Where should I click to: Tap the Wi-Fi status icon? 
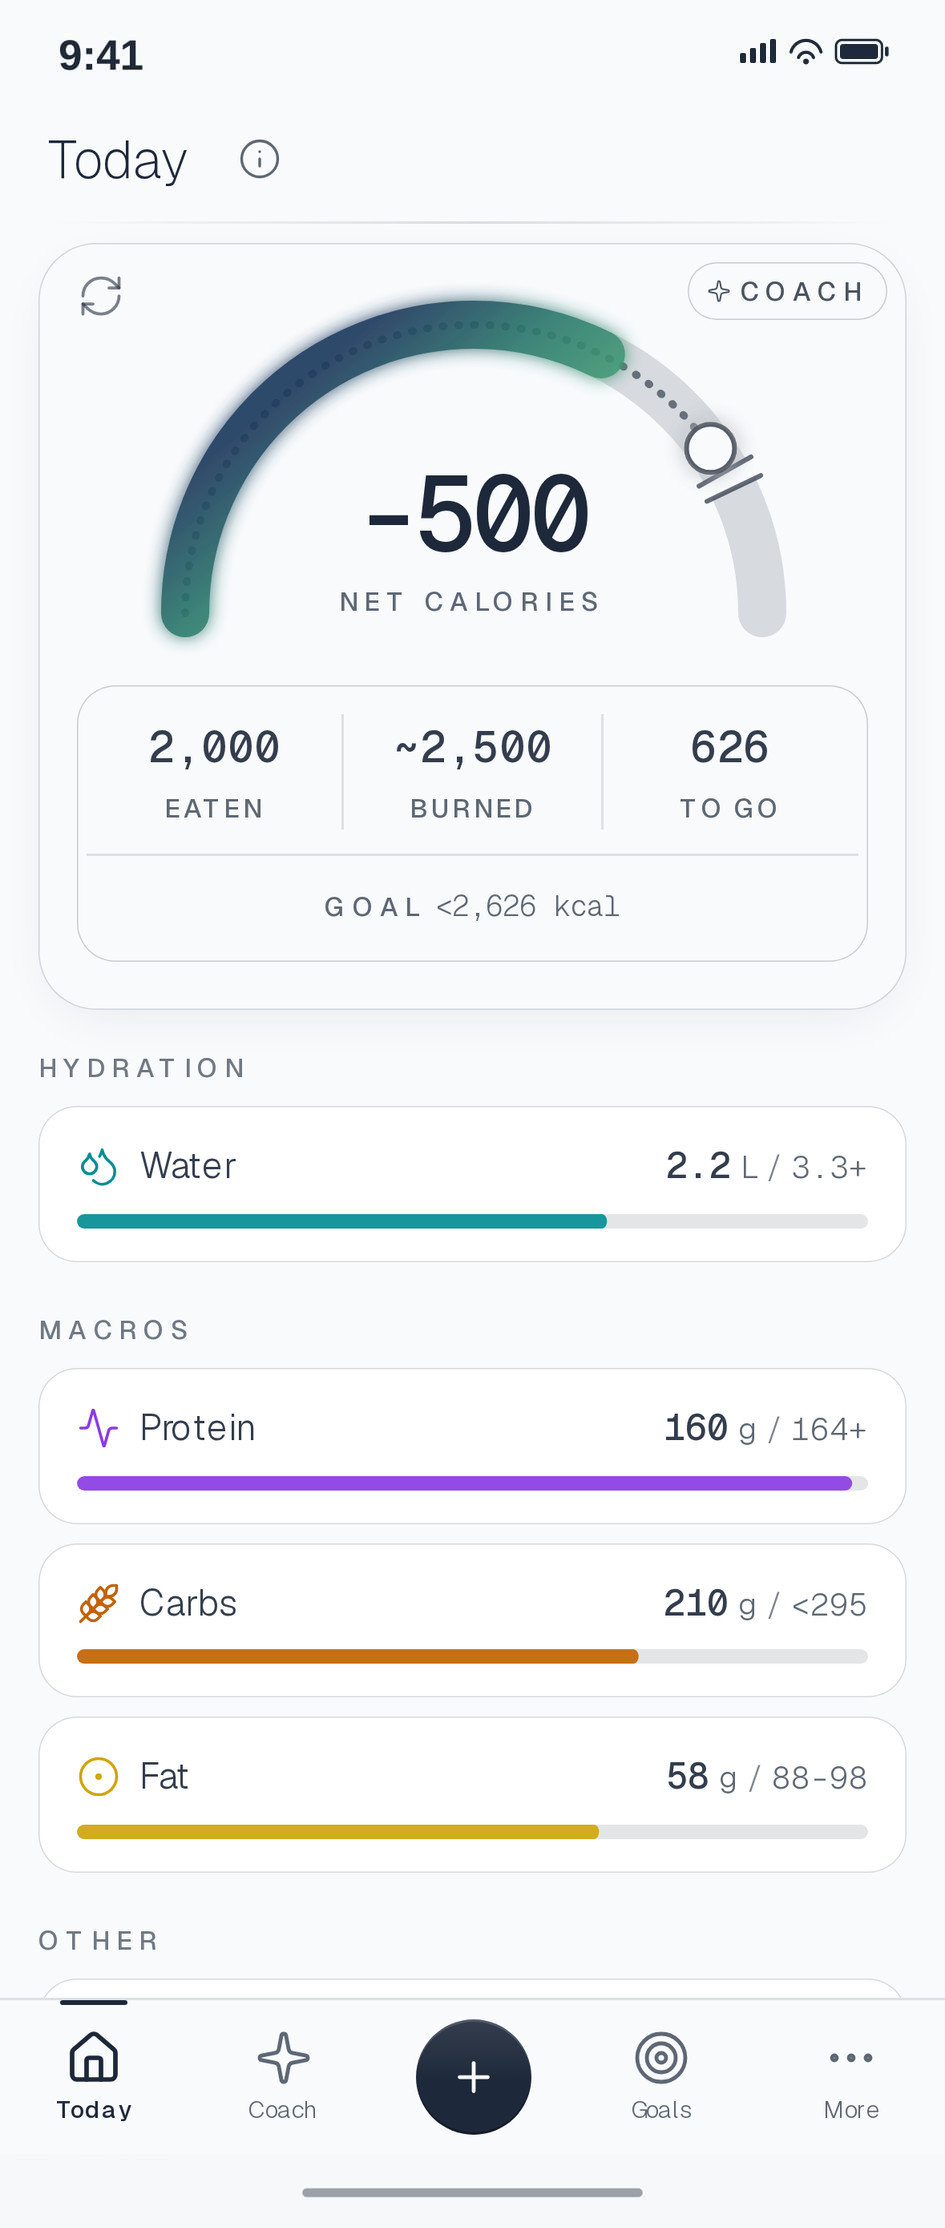click(805, 51)
